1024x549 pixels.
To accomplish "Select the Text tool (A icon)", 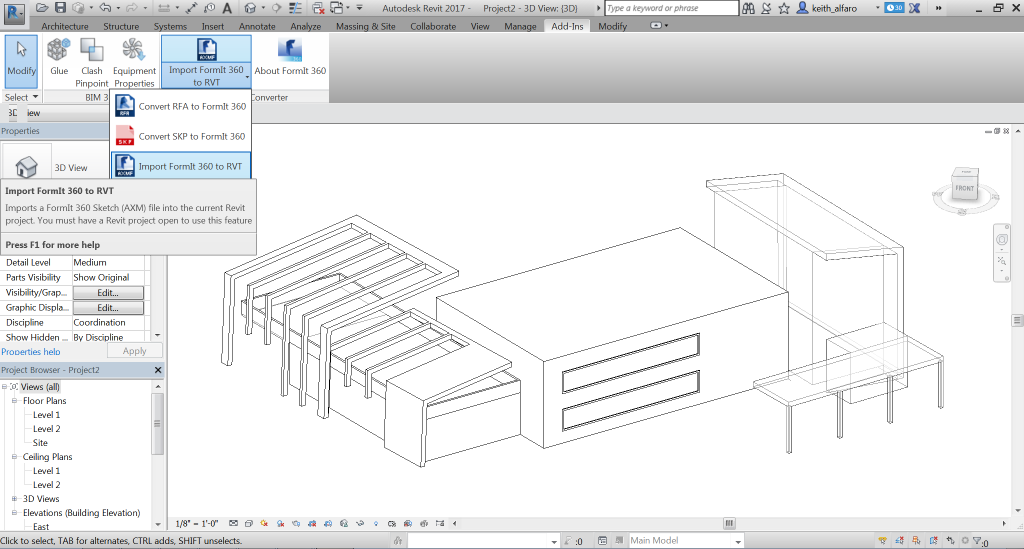I will pyautogui.click(x=227, y=8).
